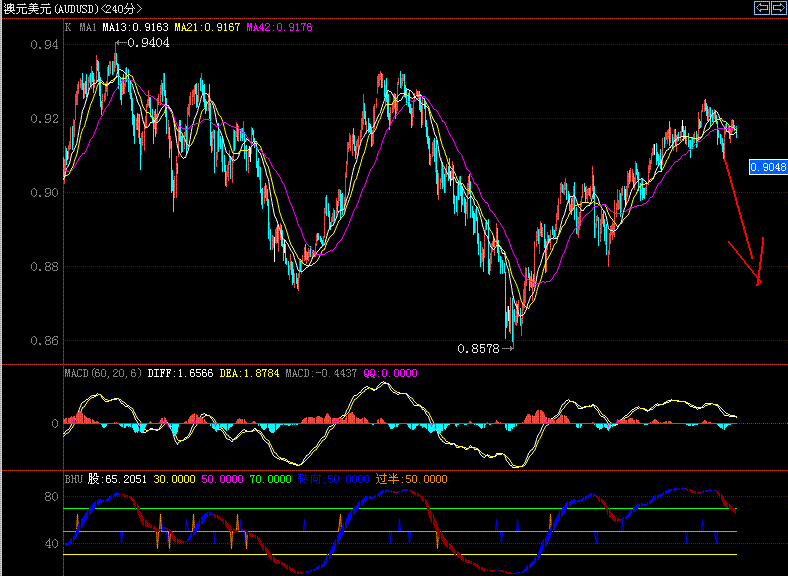
Task: Click the MA13 moving average value
Action: tap(136, 28)
